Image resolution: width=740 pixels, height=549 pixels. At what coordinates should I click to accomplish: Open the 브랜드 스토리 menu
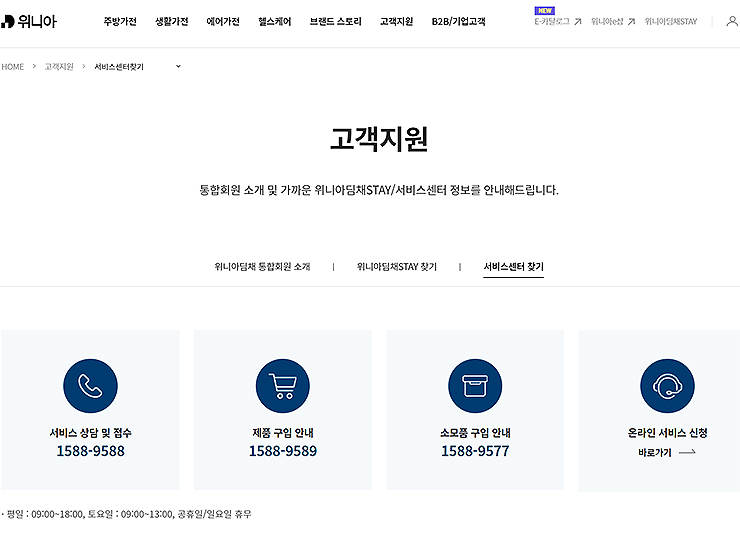[336, 22]
